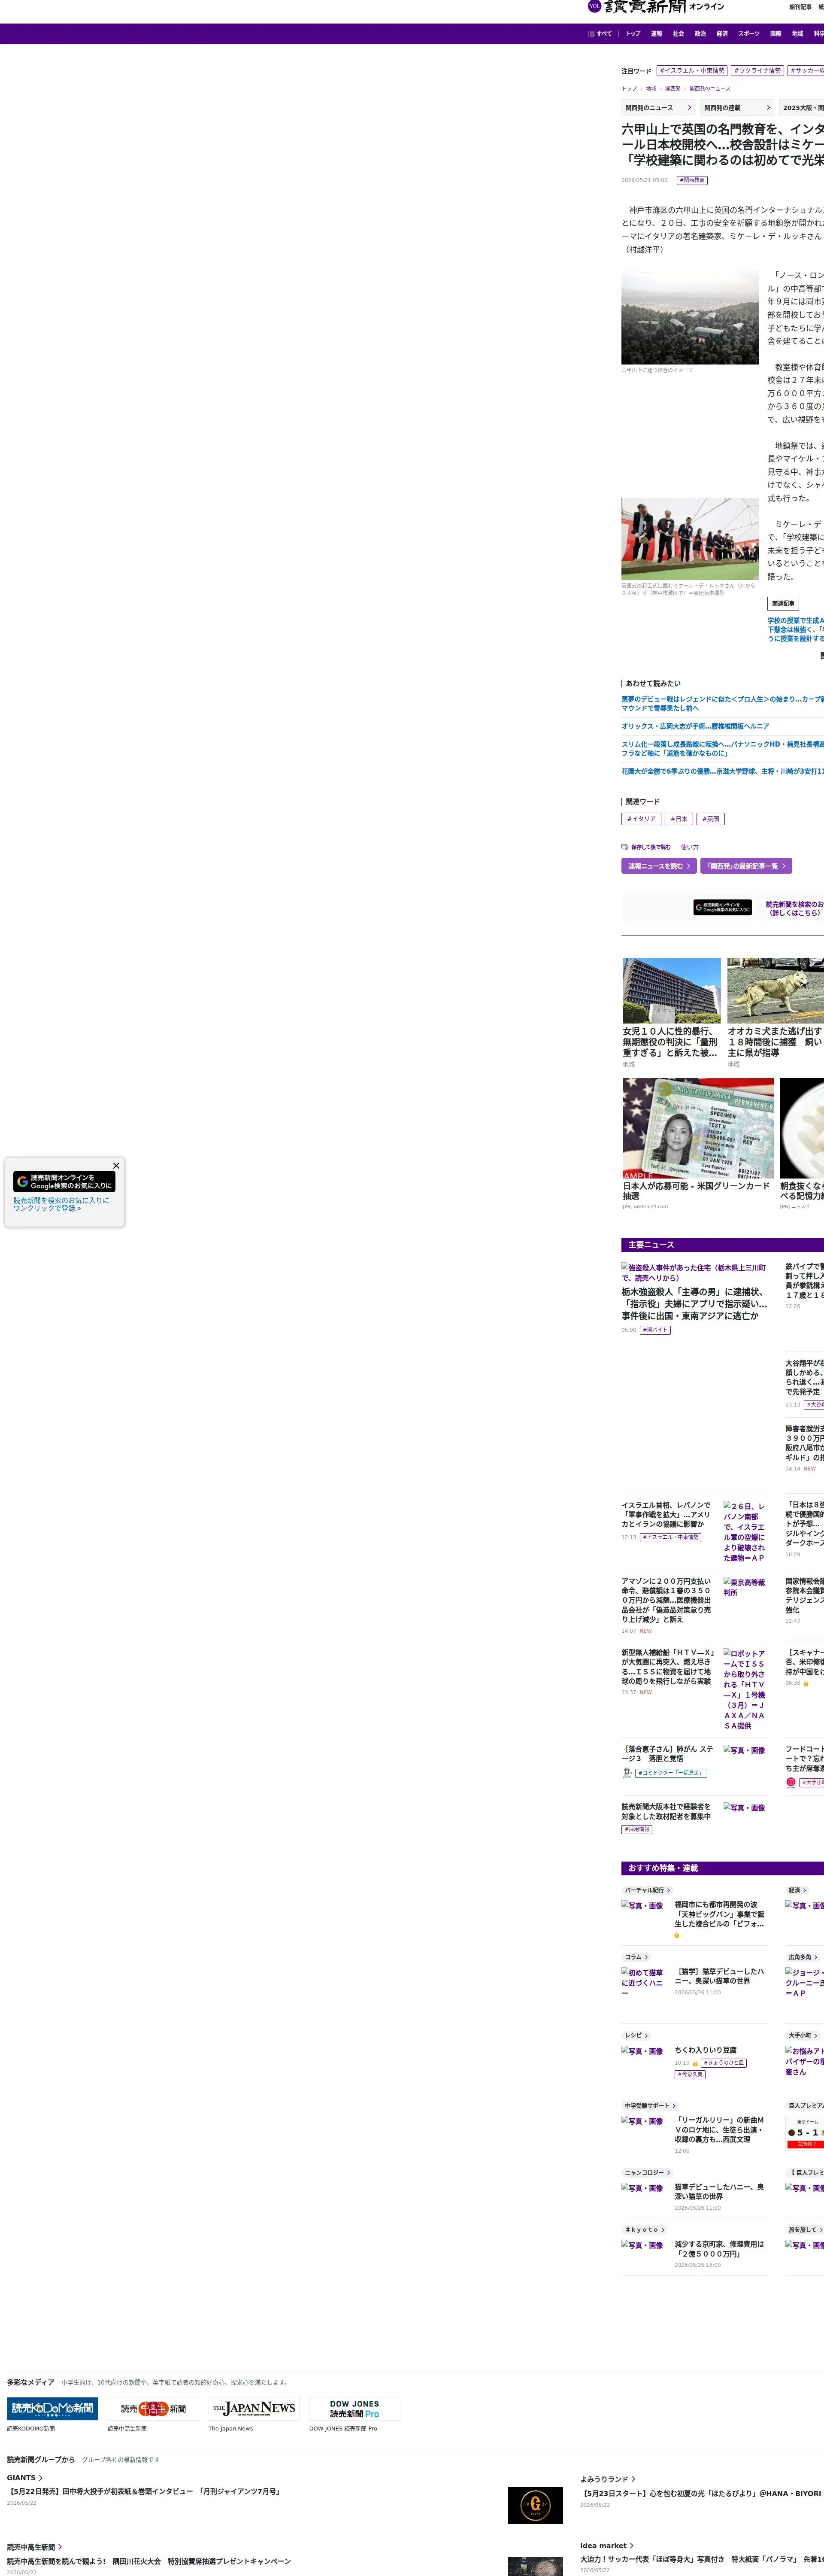
Task: Close the Google favorites popup
Action: [116, 1165]
